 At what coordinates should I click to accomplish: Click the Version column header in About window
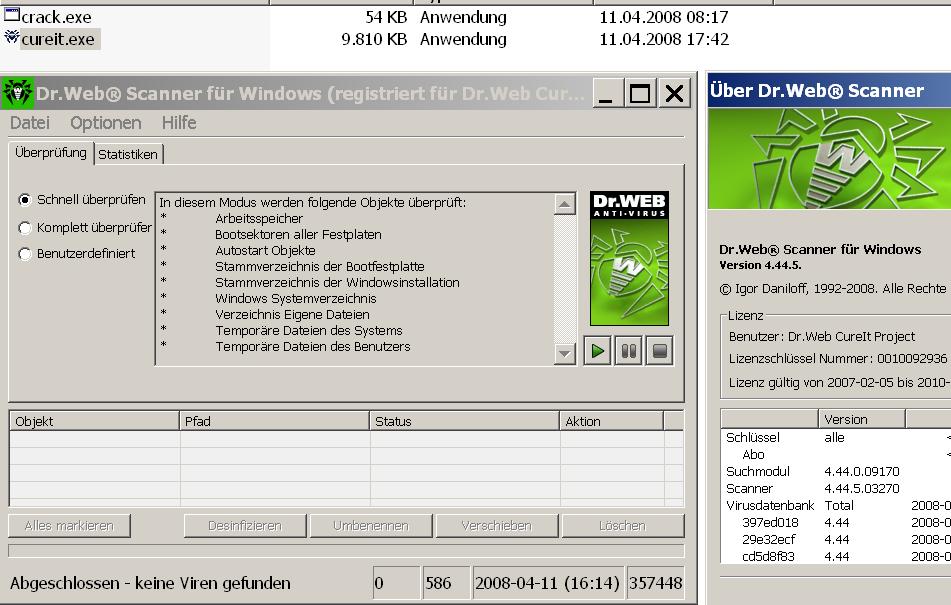(x=862, y=419)
